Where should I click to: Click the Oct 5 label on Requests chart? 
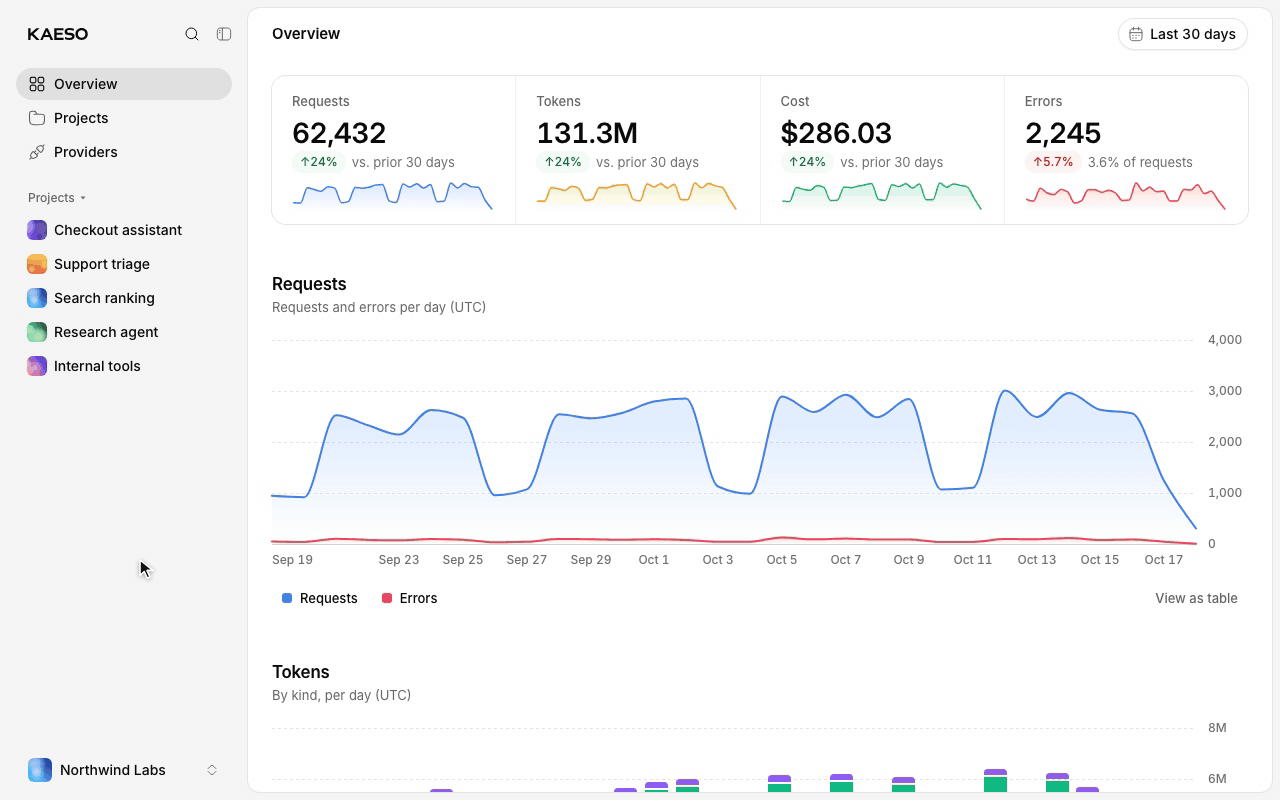(782, 560)
